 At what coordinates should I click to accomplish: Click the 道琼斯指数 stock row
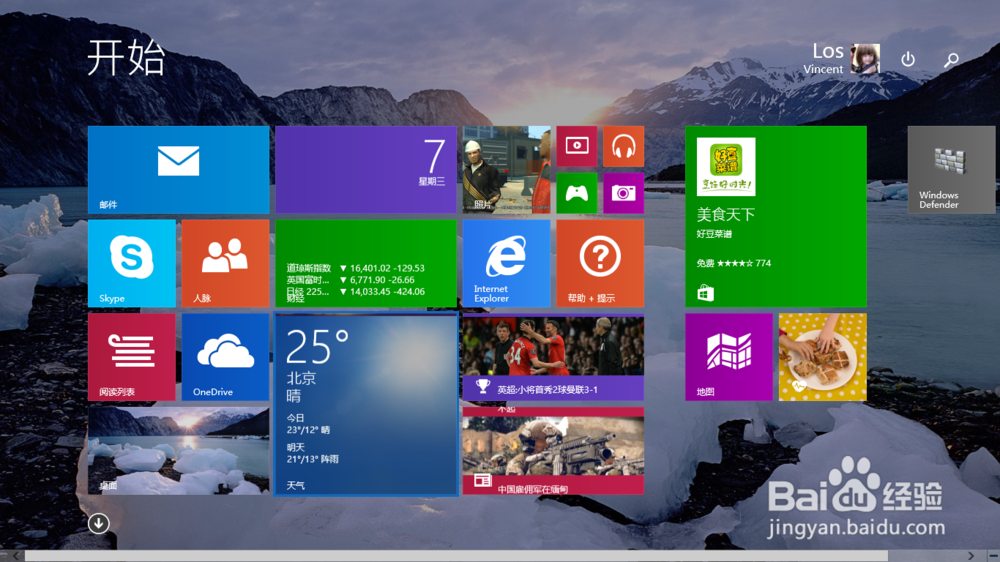(355, 269)
